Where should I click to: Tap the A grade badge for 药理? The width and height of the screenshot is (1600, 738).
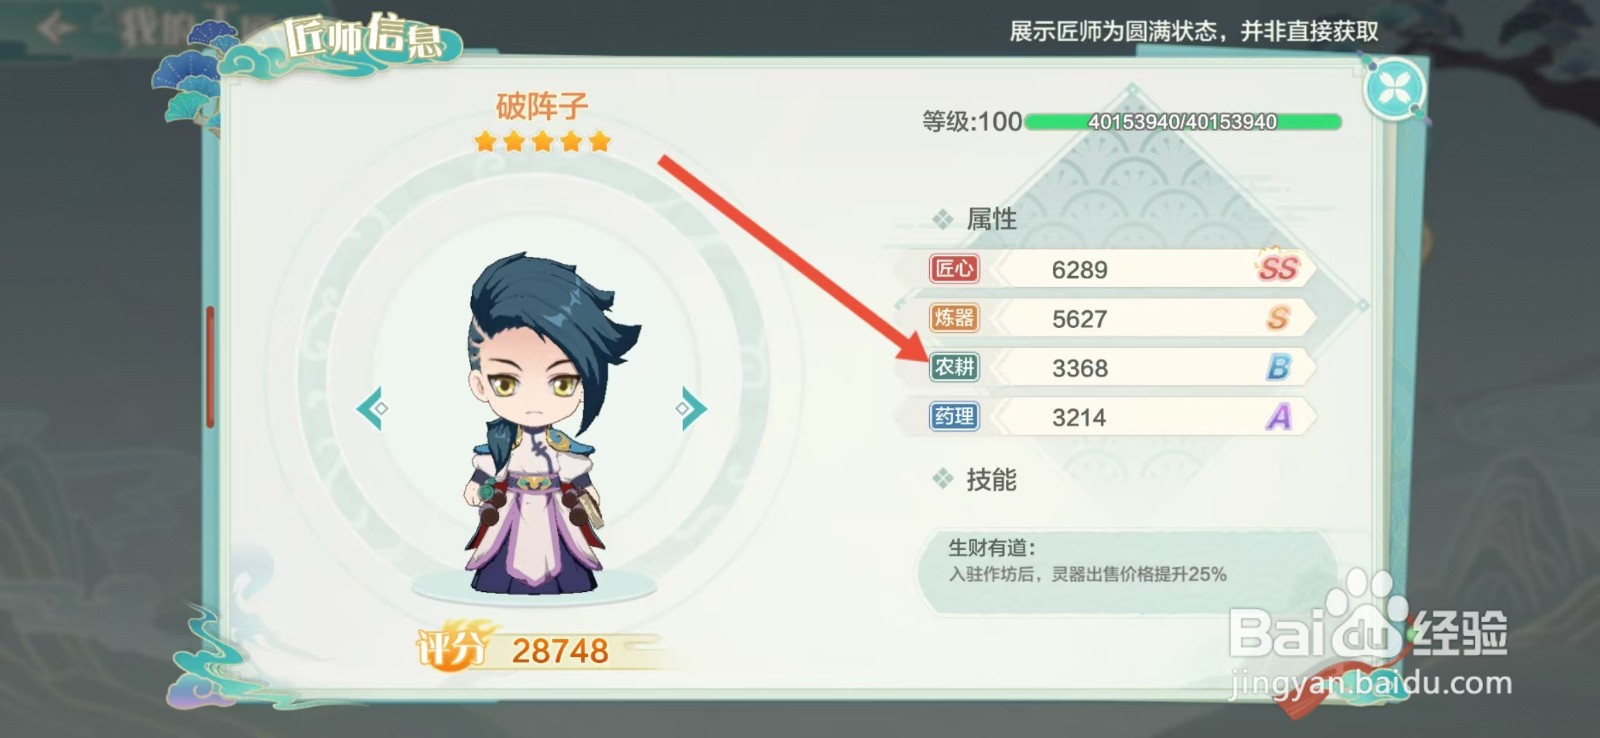pos(1279,416)
